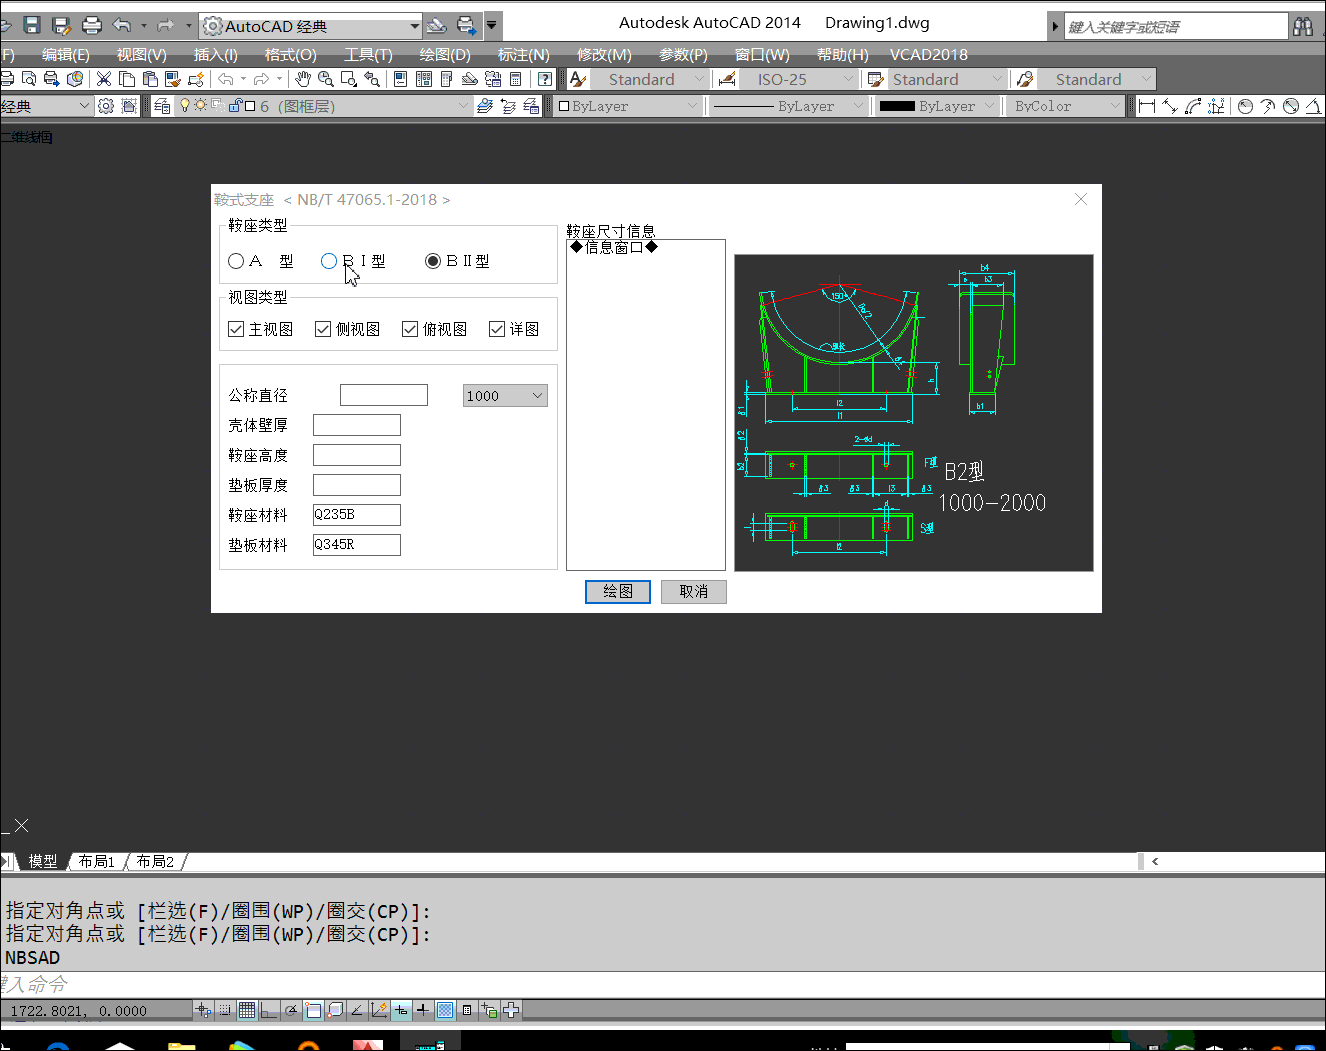Viewport: 1326px width, 1051px height.
Task: Select the A 型 saddle type radio button
Action: pyautogui.click(x=237, y=261)
